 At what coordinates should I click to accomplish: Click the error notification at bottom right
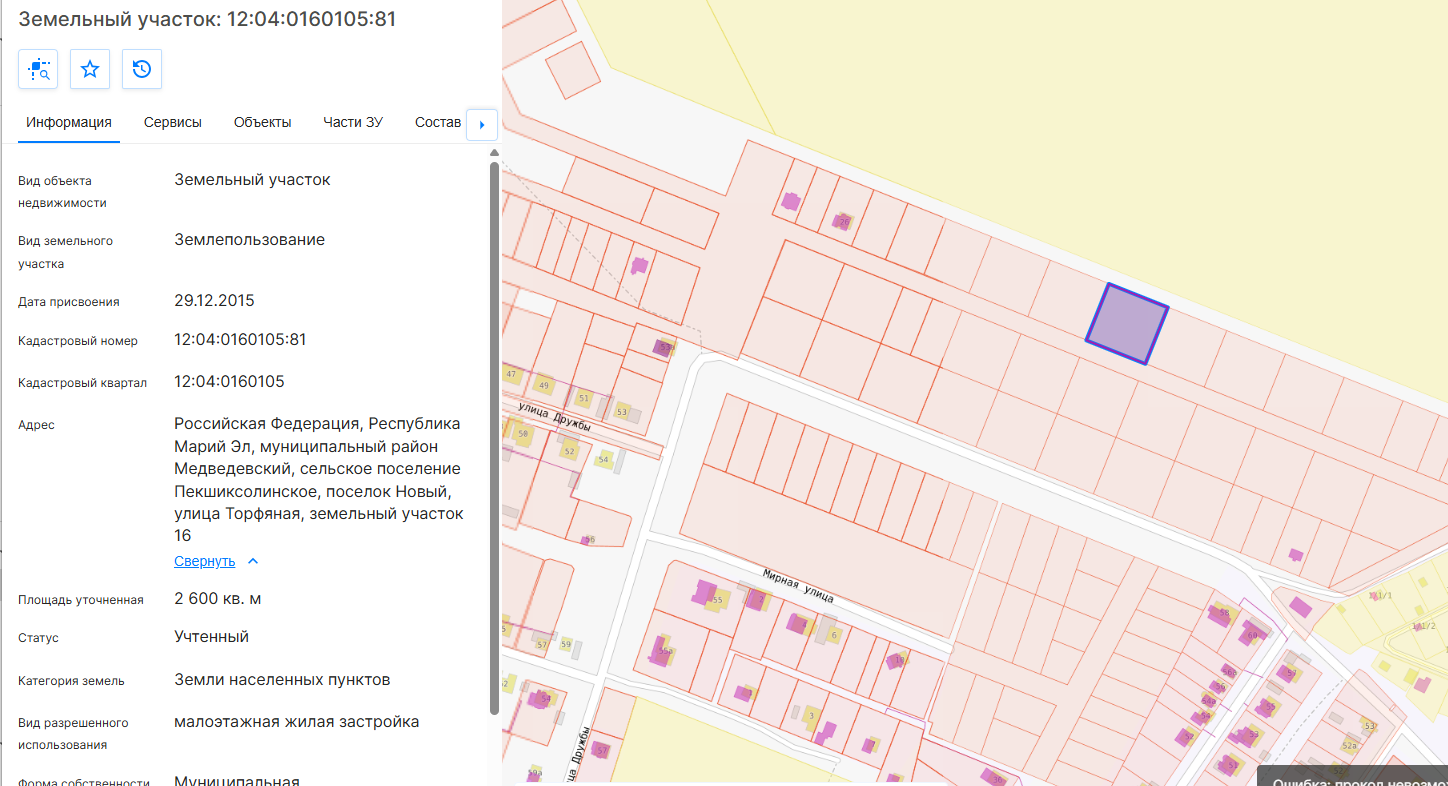(1352, 776)
